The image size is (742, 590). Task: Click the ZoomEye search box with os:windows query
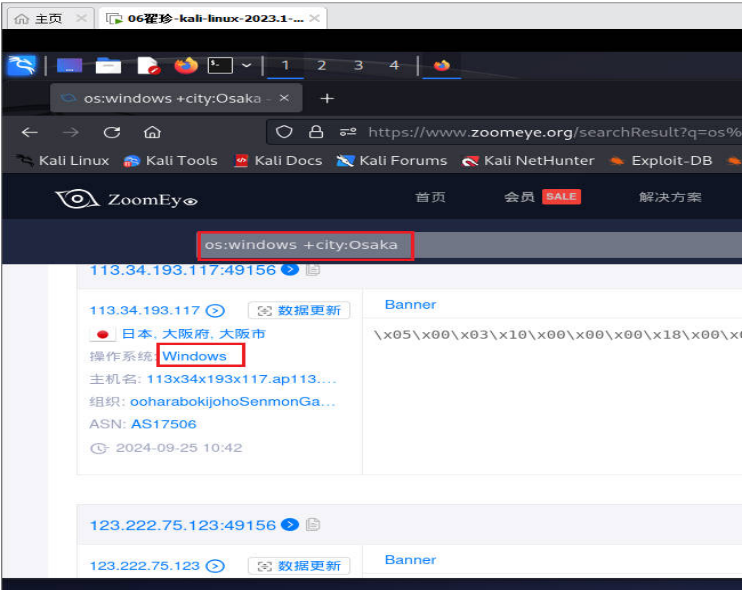point(469,245)
